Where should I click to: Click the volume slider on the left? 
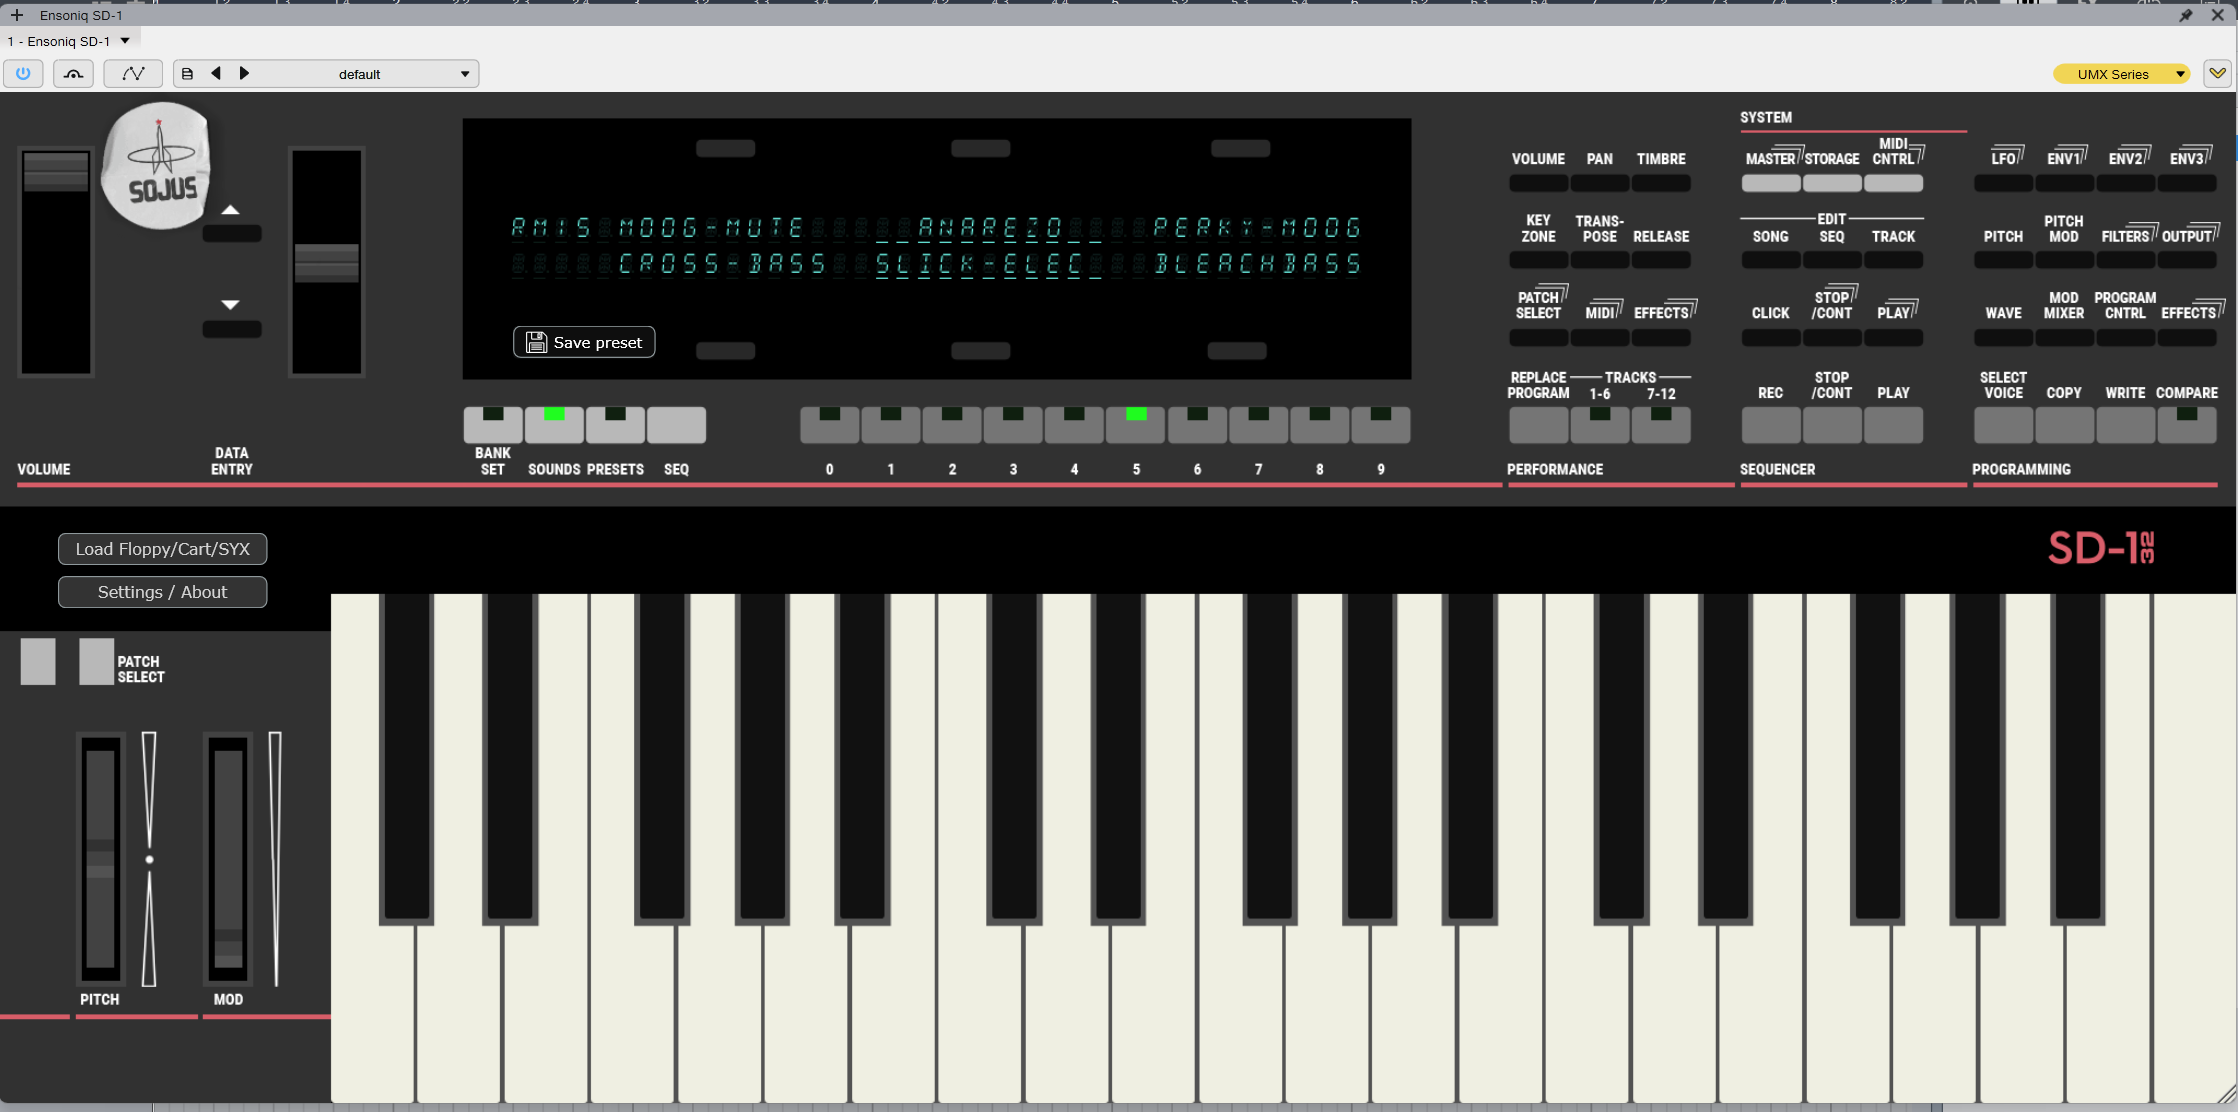point(56,262)
